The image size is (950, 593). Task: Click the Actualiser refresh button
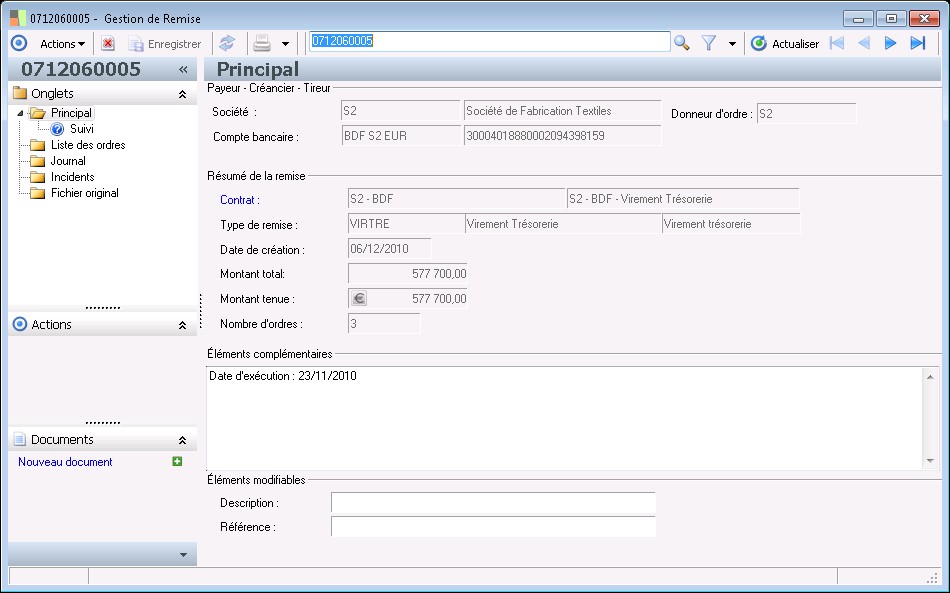click(x=785, y=44)
